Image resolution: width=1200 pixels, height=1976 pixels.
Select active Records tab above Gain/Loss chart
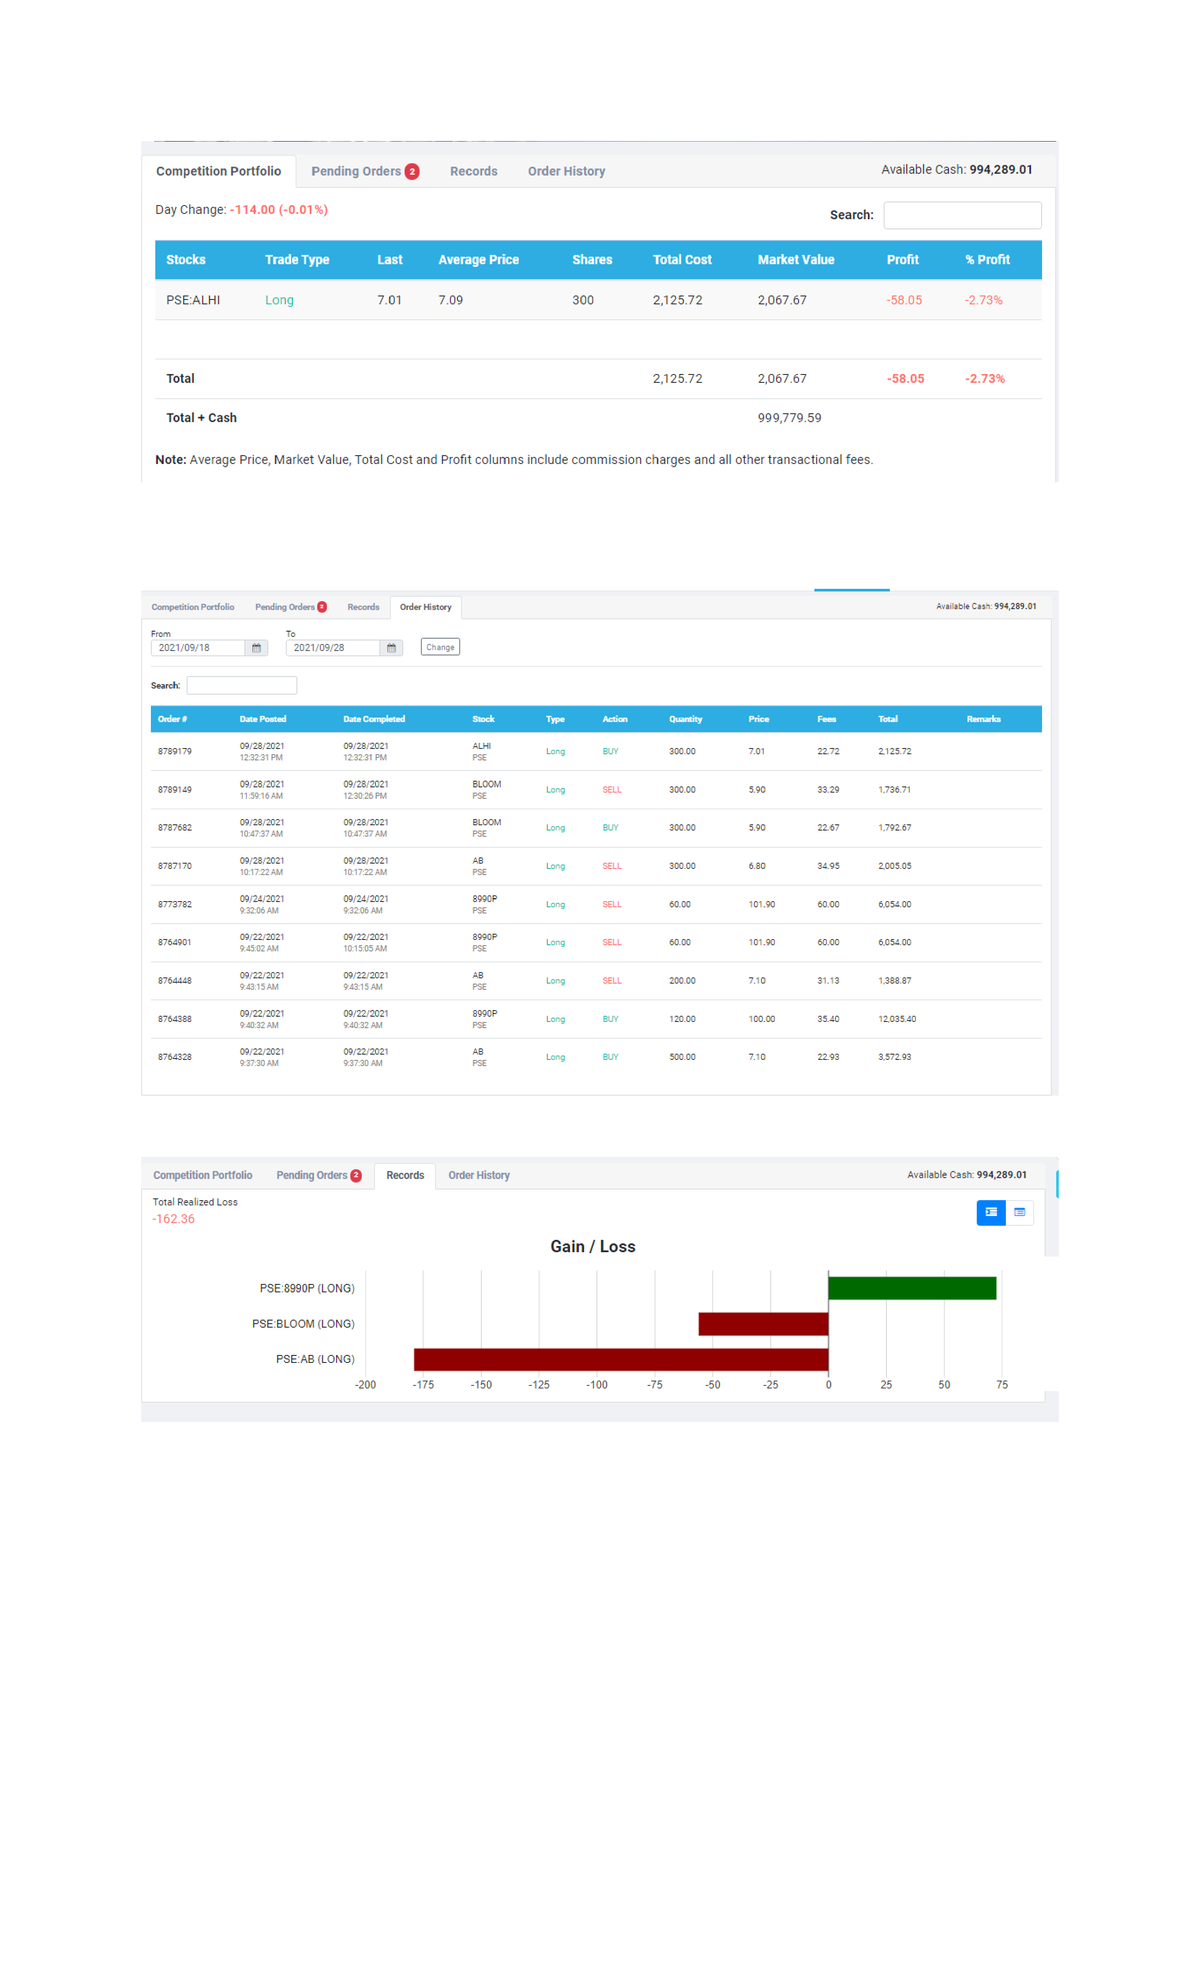tap(405, 1175)
